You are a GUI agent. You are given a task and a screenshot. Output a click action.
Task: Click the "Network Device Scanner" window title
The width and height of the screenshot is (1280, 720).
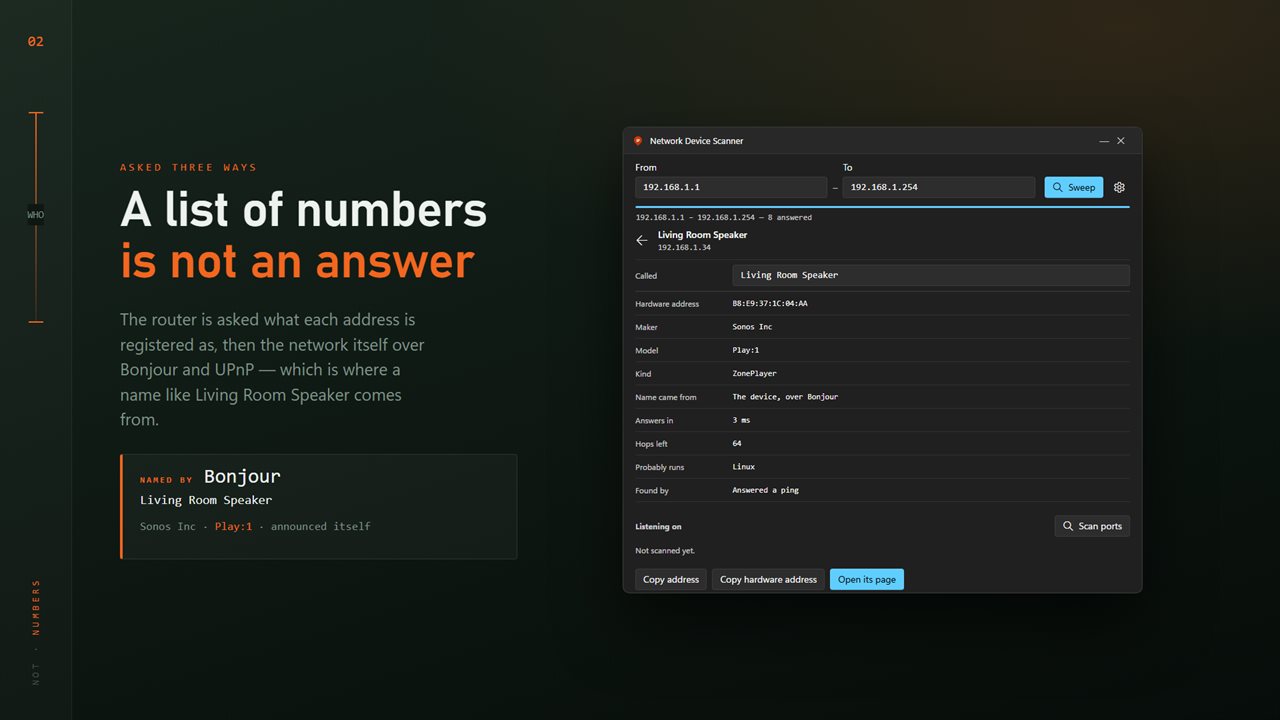[697, 141]
